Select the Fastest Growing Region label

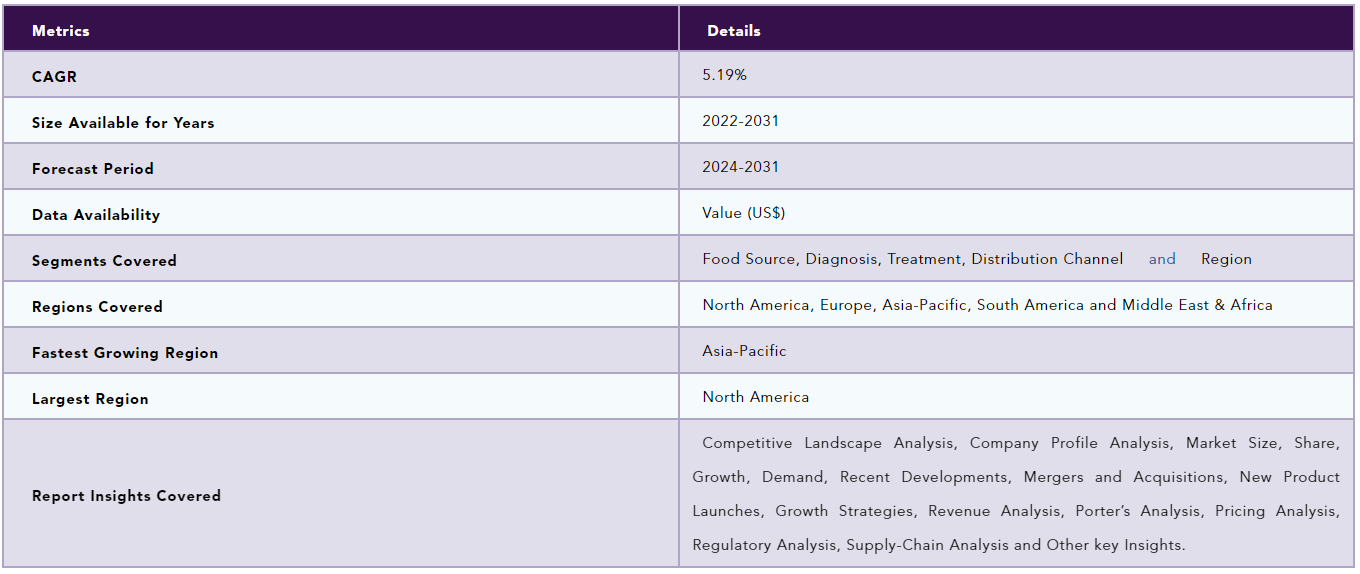[x=125, y=353]
